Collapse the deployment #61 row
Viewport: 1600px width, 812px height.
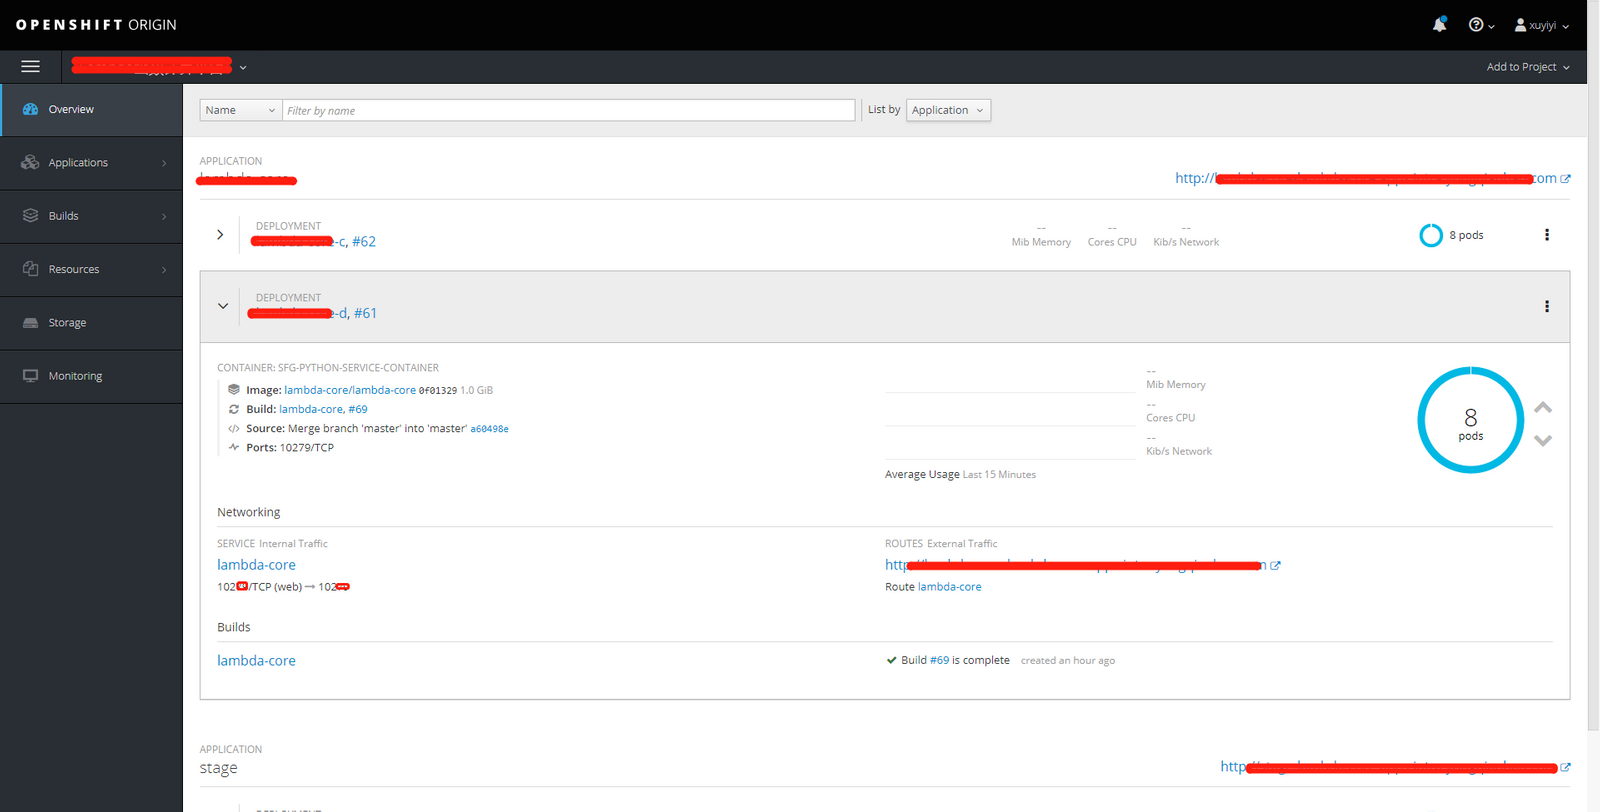(x=223, y=306)
